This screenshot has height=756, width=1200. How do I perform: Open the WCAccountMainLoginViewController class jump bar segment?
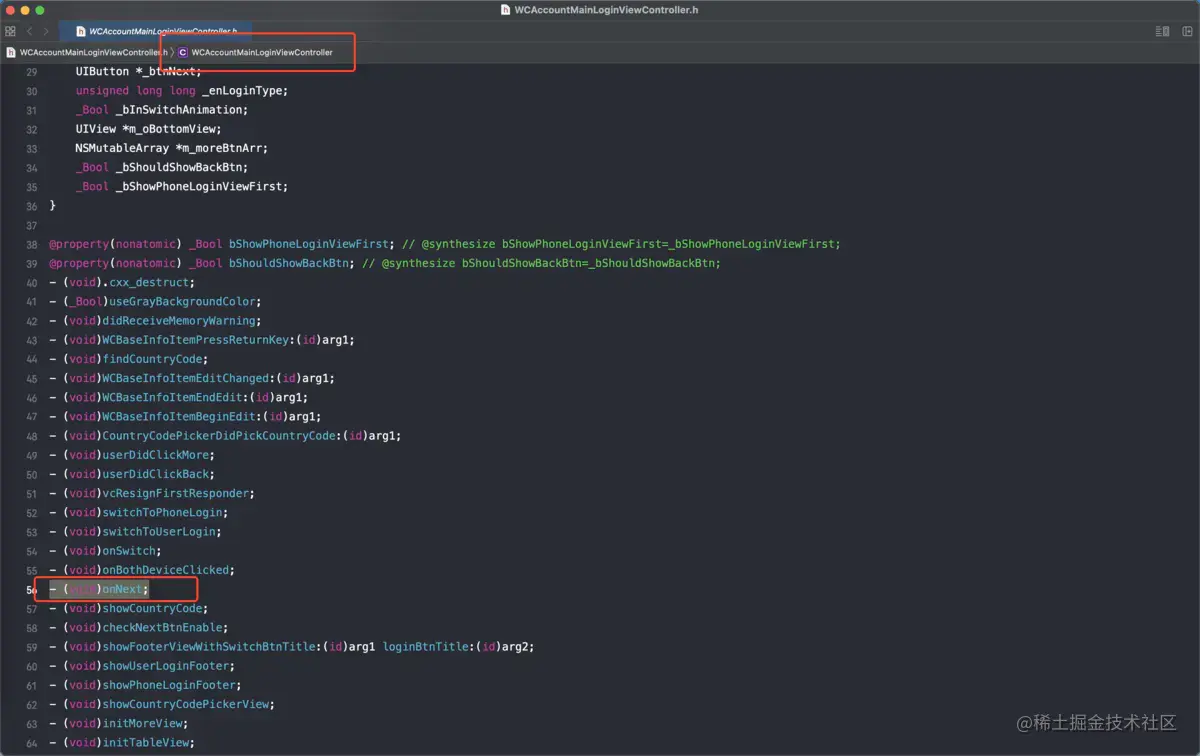(255, 52)
